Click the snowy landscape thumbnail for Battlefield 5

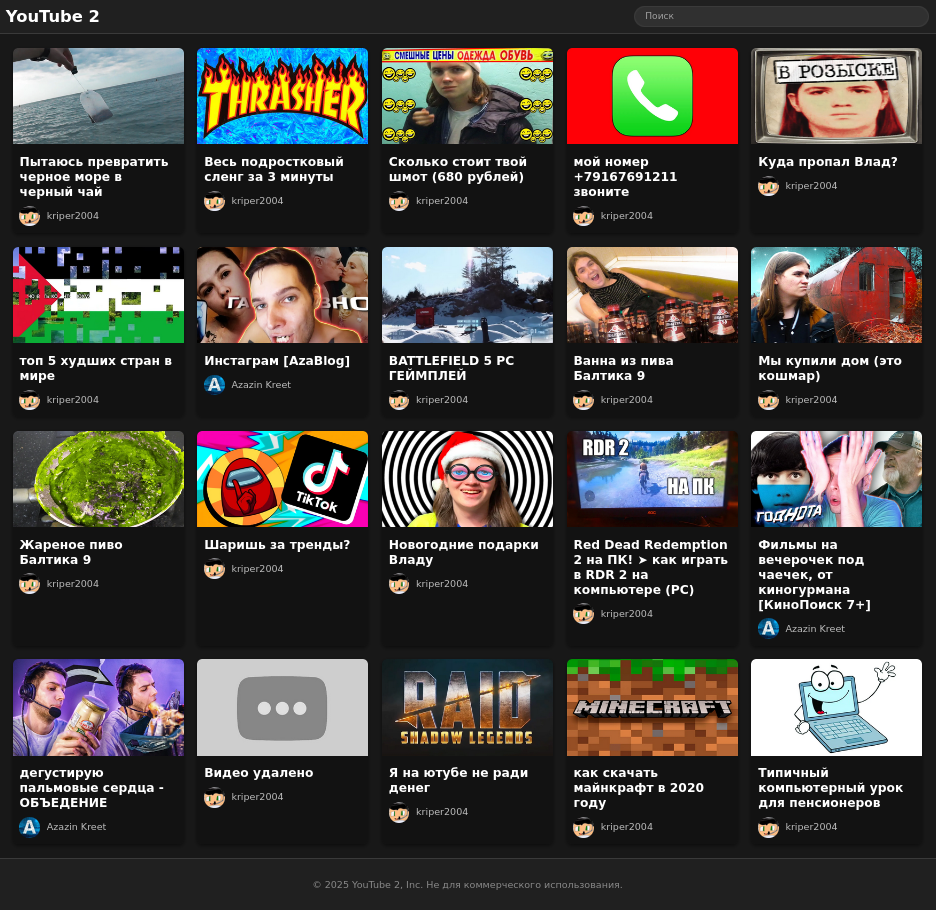tap(467, 295)
